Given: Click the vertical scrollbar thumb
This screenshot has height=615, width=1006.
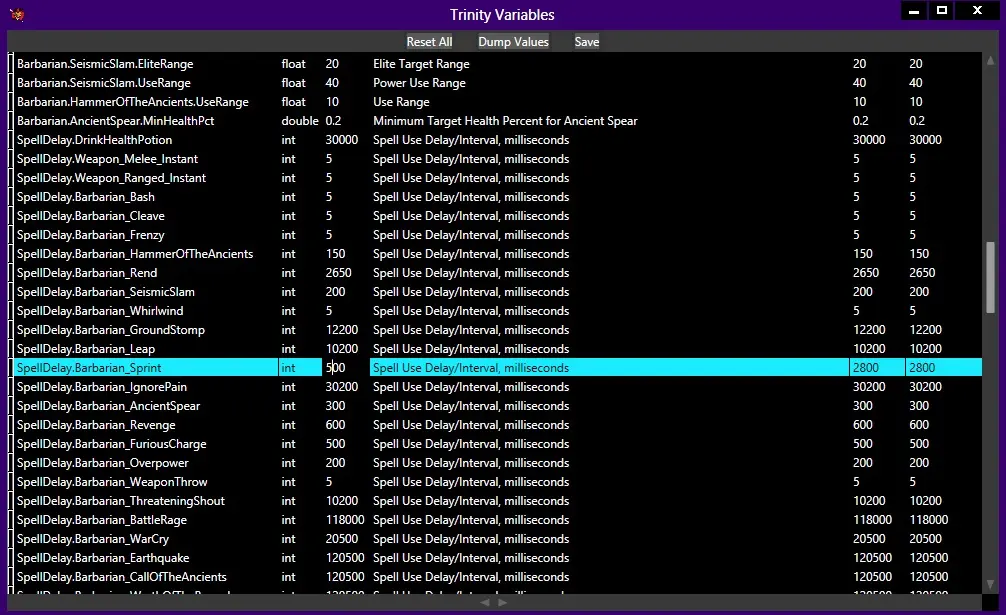Looking at the screenshot, I should (990, 277).
